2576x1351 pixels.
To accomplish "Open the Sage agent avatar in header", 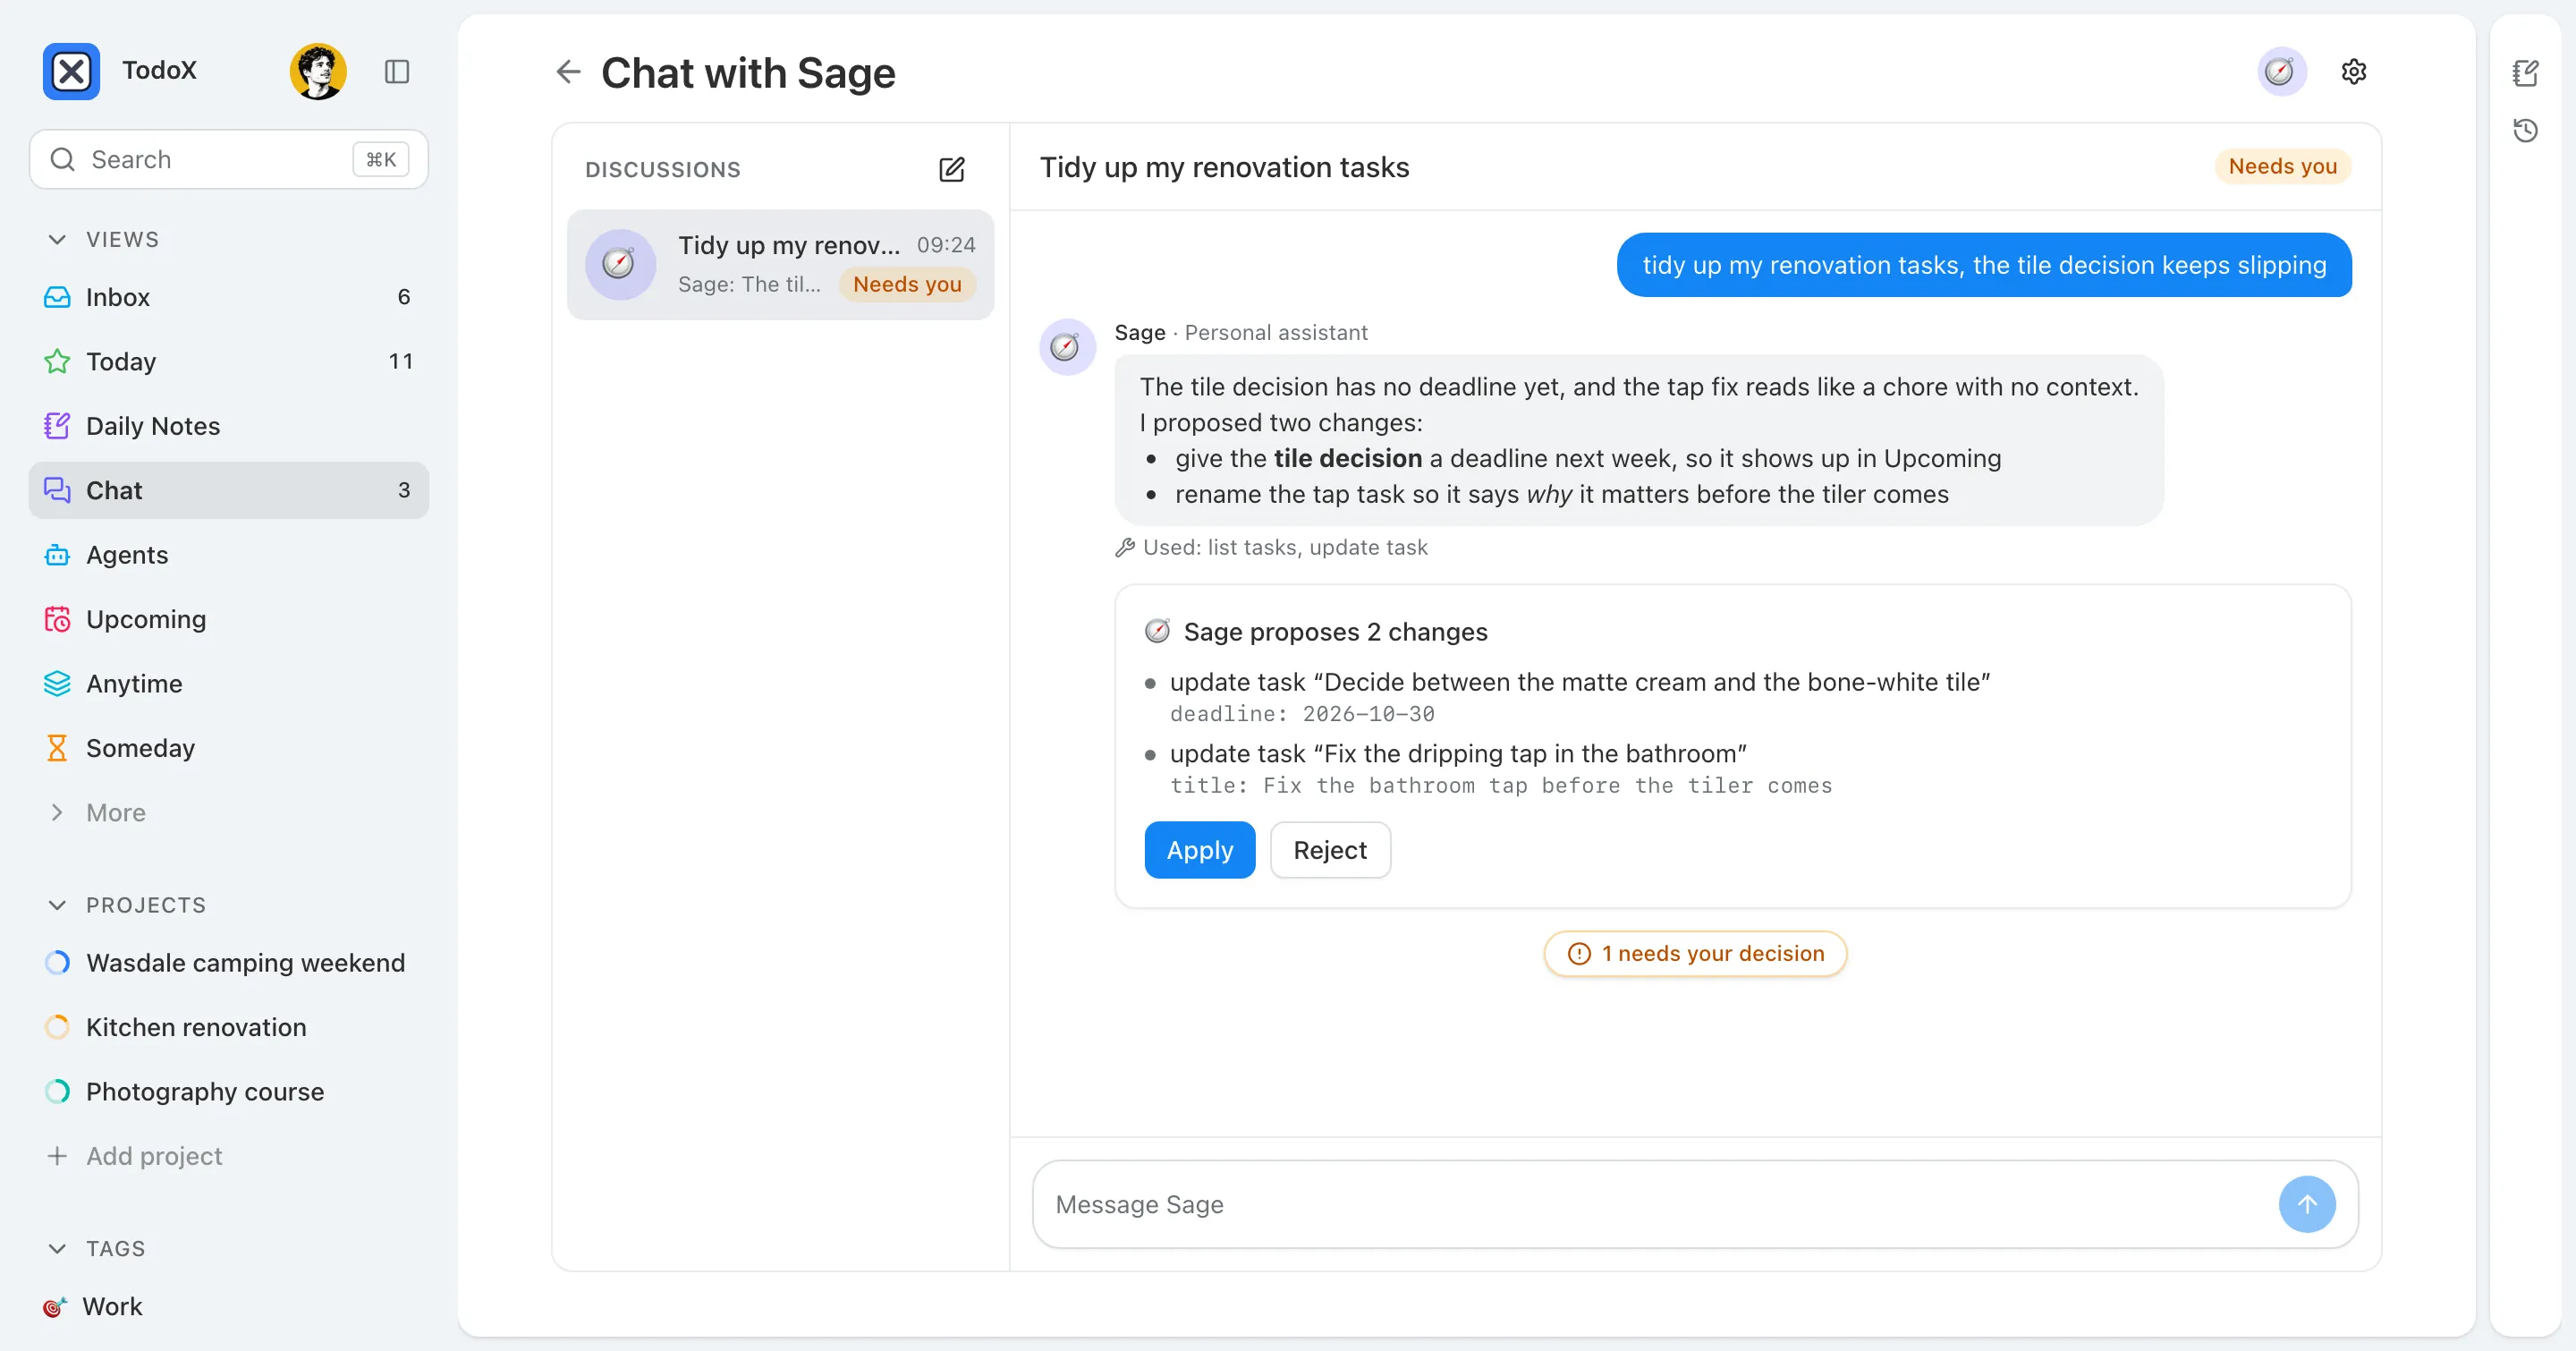I will [2281, 71].
